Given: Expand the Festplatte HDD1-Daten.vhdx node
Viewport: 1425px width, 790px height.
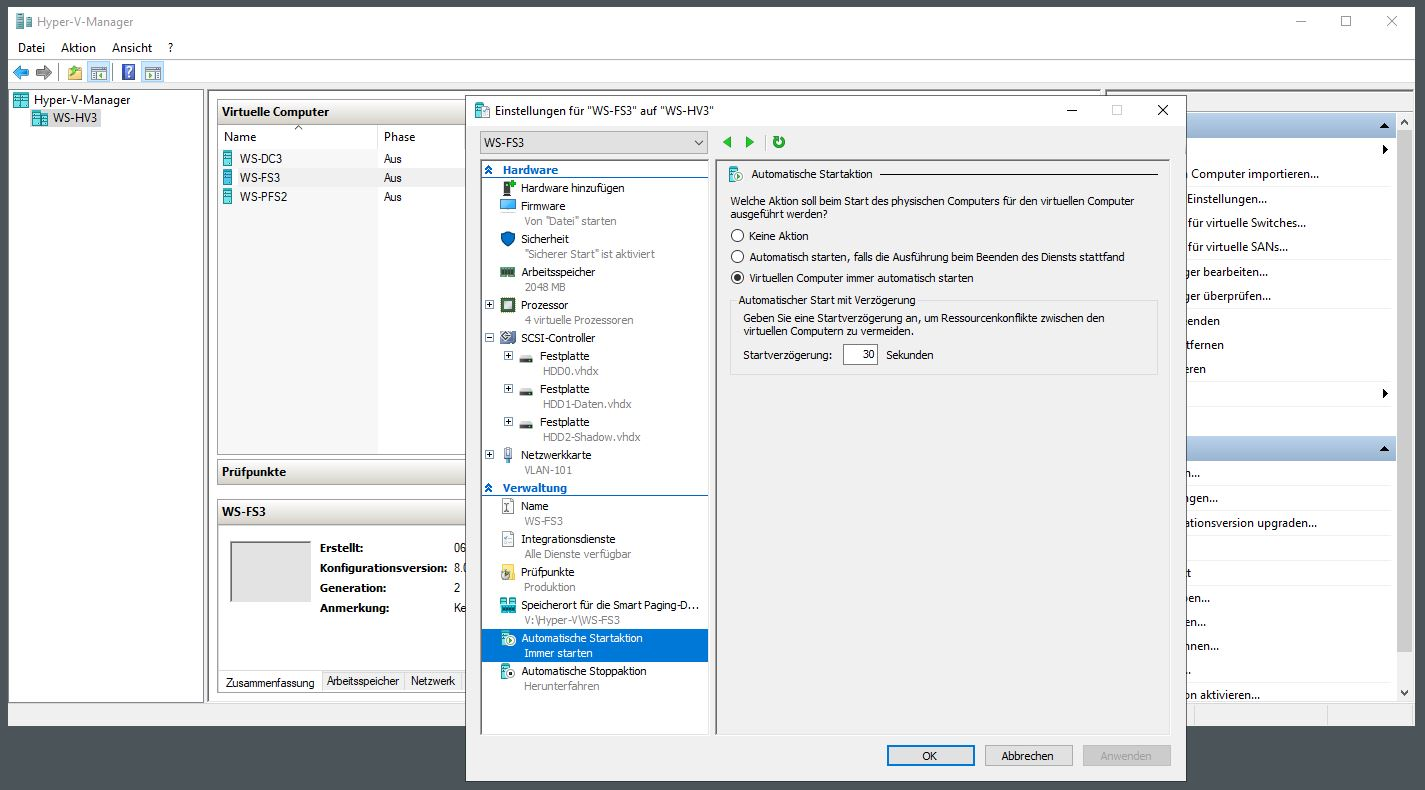Looking at the screenshot, I should pyautogui.click(x=508, y=389).
